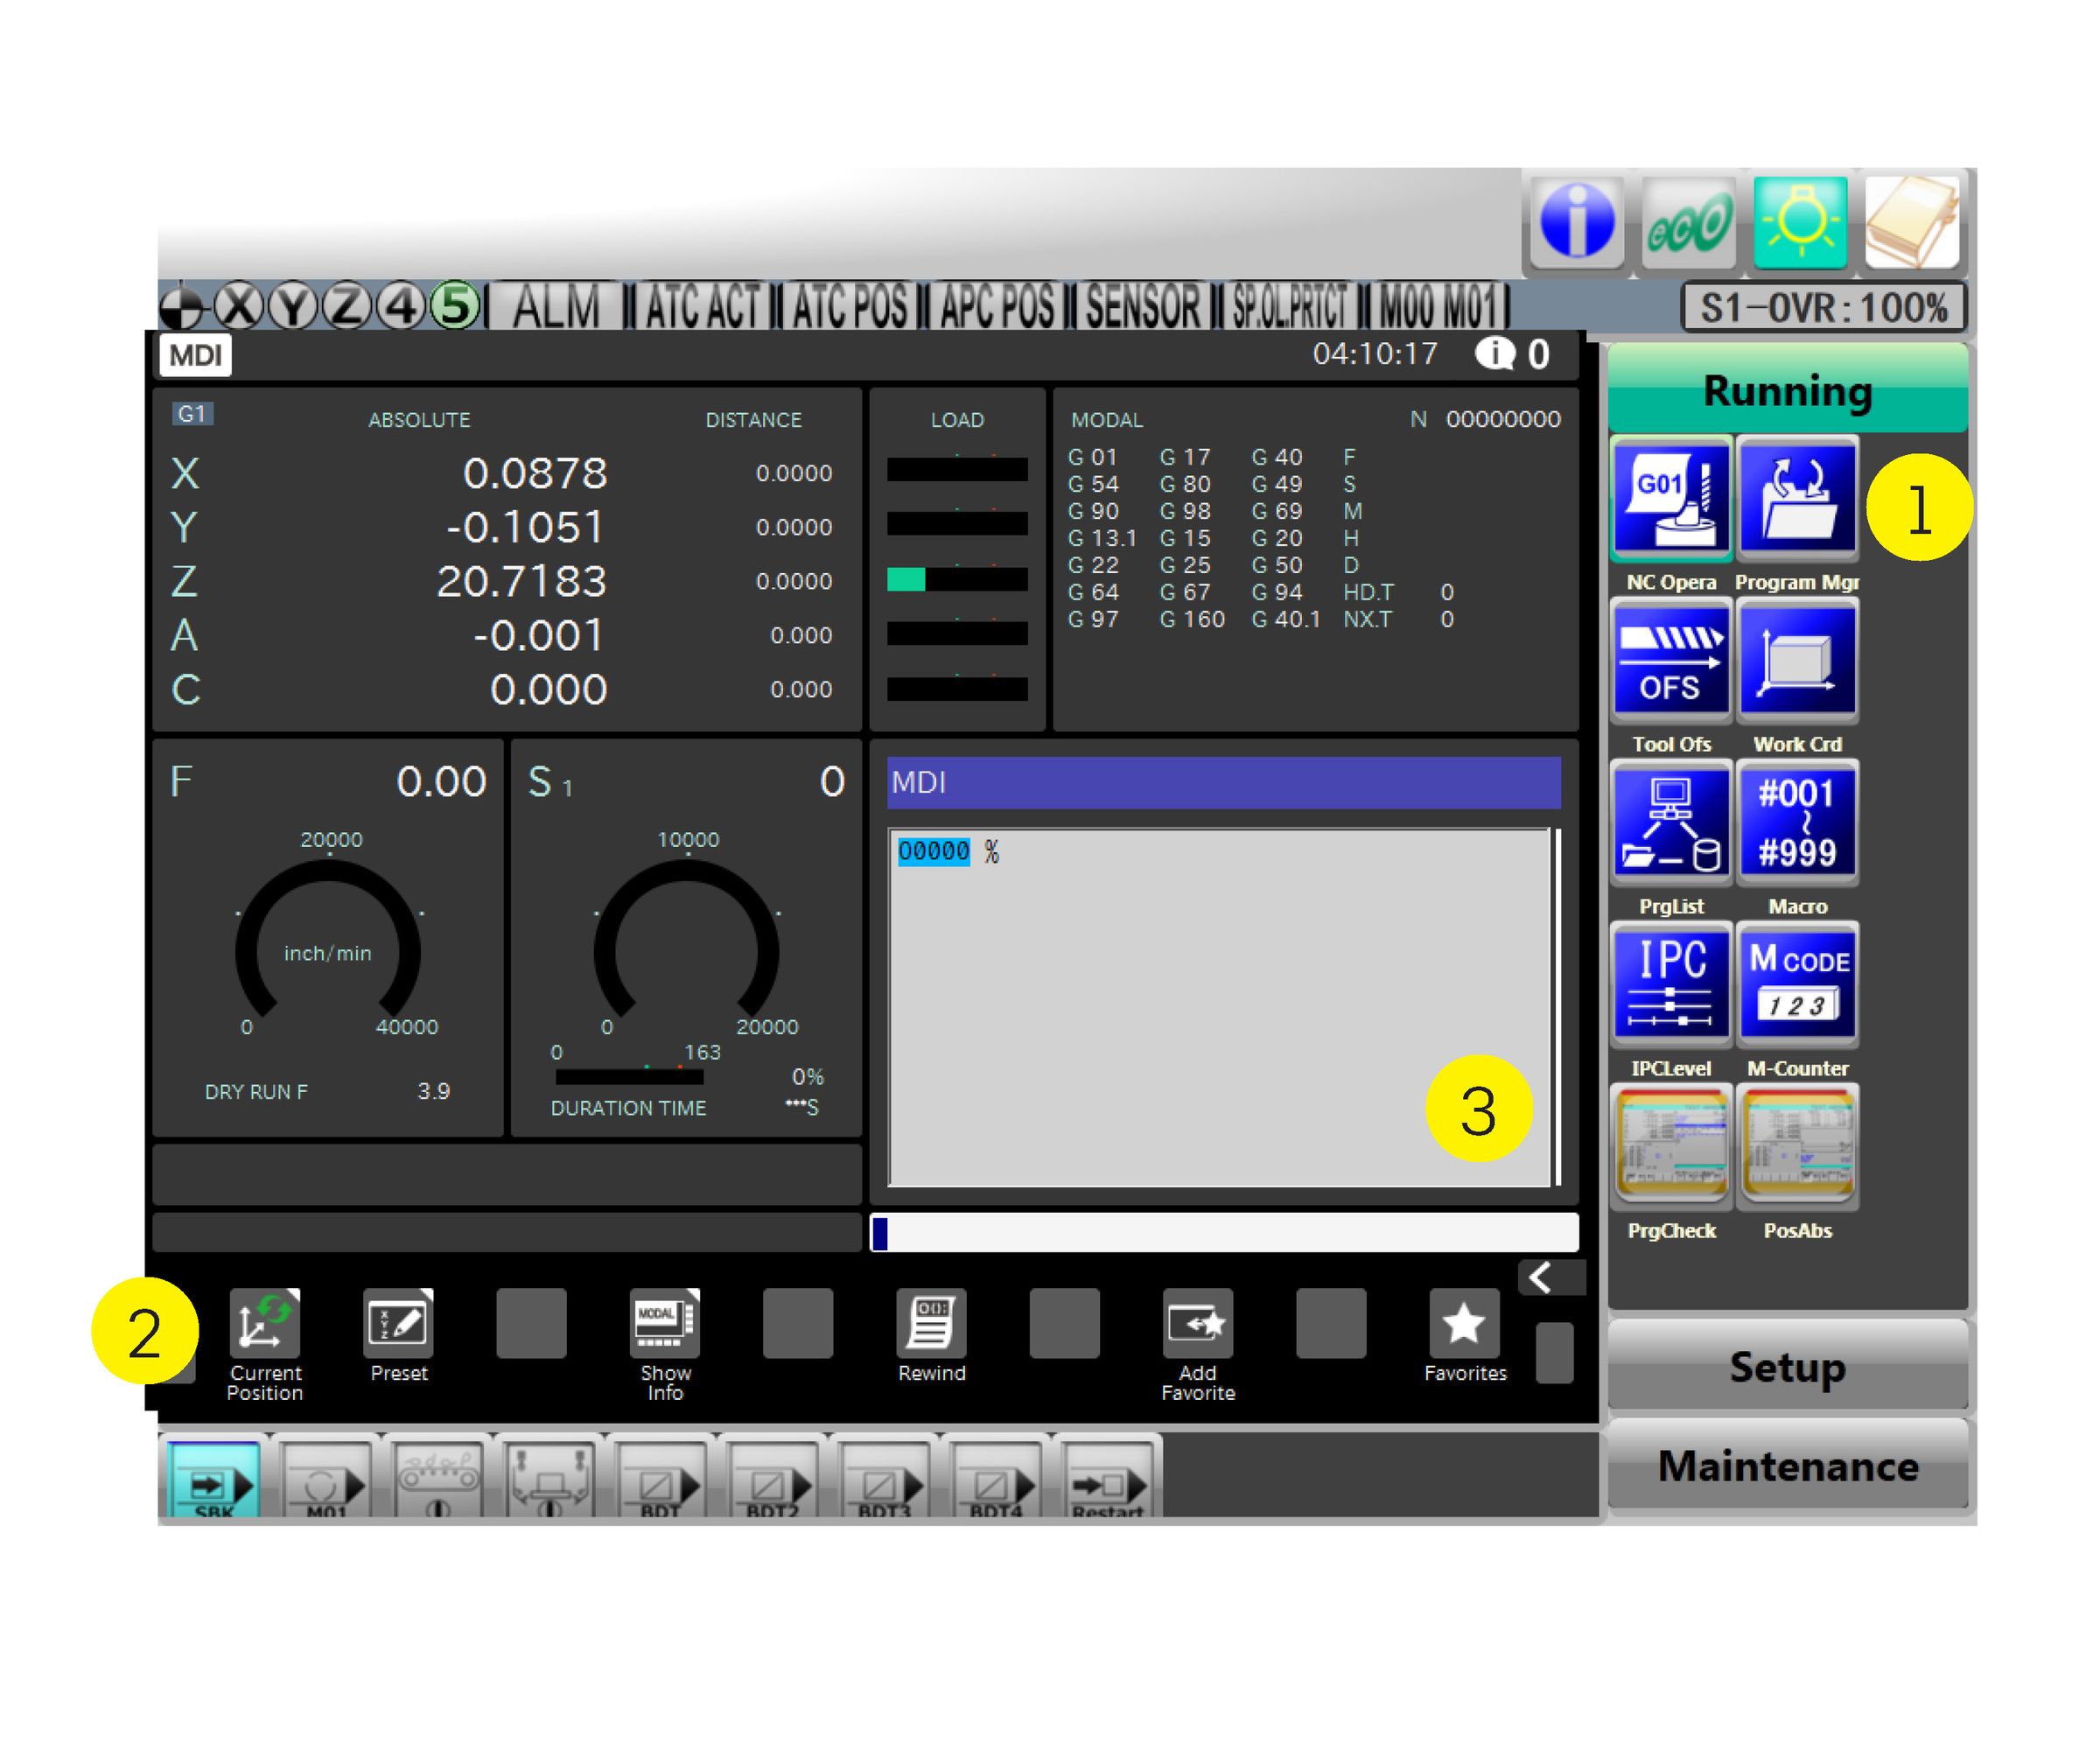The width and height of the screenshot is (2100, 1750).
Task: Open the Macro #001-#999 icon
Action: [1797, 822]
